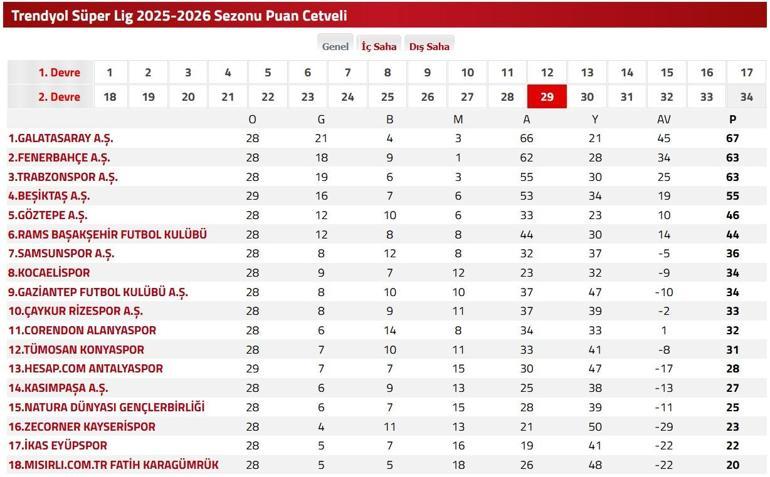Click Kocaelispor in the standings
Viewport: 770px width, 477px height.
coord(49,273)
